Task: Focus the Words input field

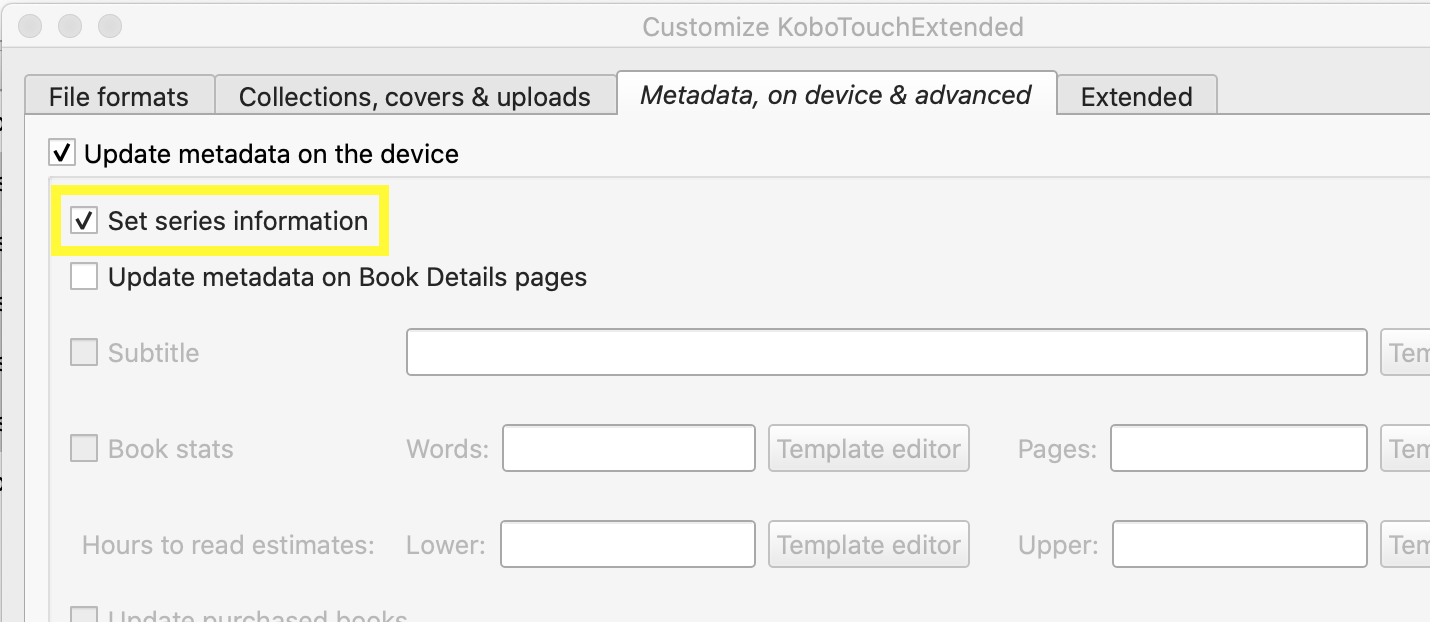Action: pyautogui.click(x=628, y=449)
